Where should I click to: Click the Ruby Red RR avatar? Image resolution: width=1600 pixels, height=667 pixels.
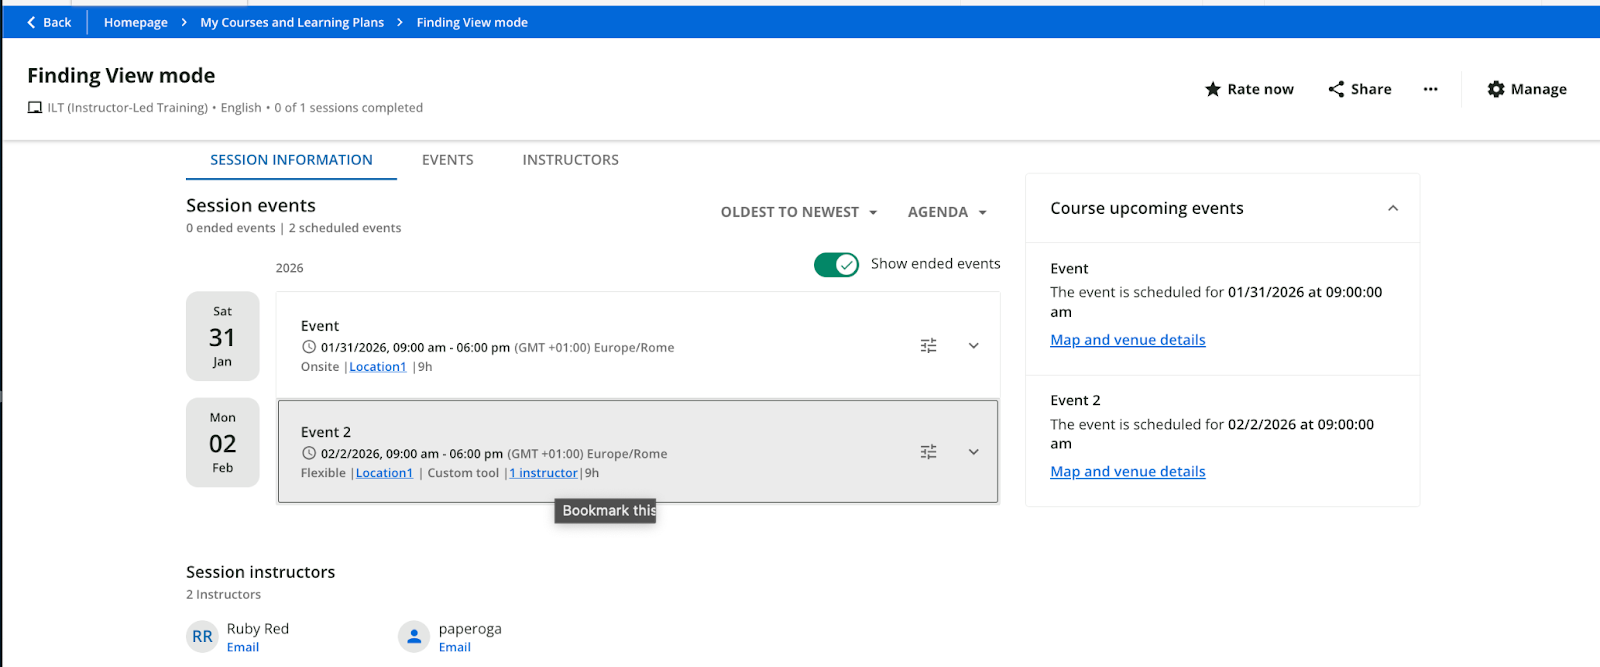[202, 637]
